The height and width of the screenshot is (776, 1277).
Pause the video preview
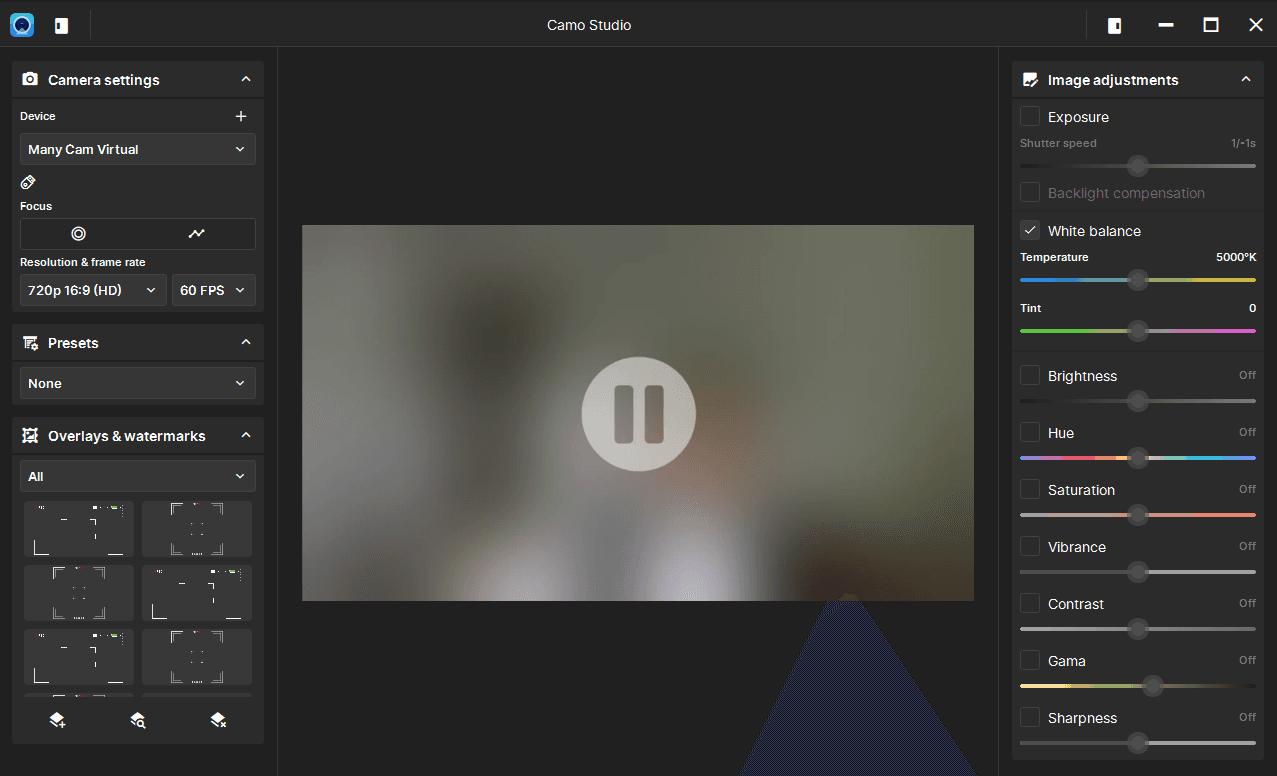coord(638,414)
